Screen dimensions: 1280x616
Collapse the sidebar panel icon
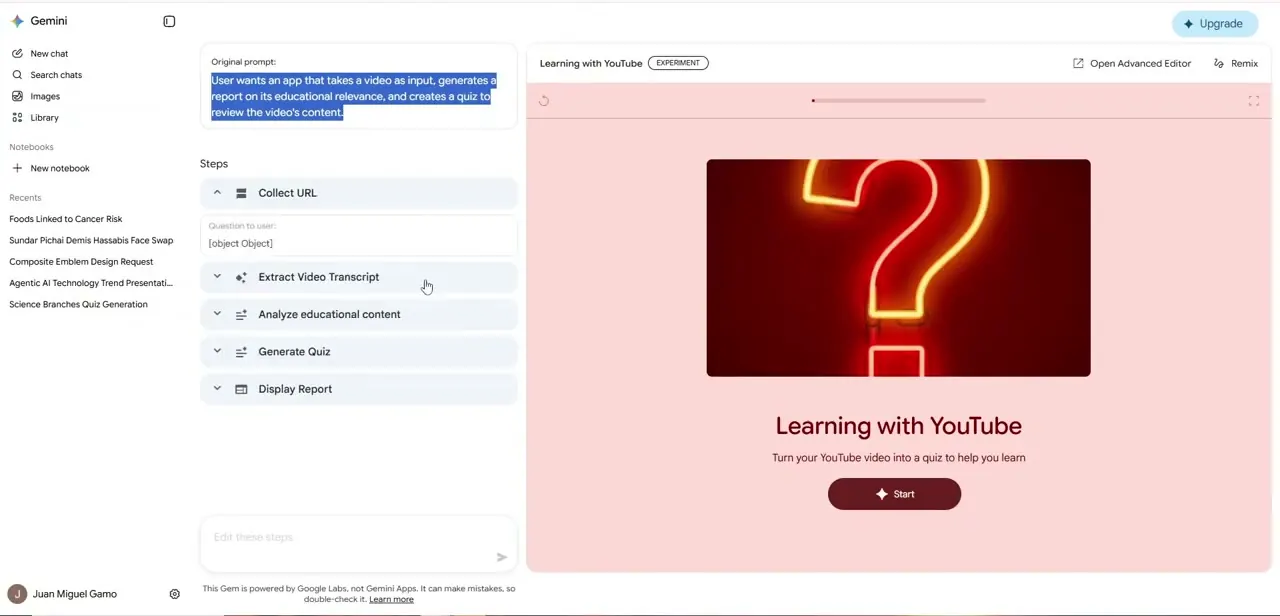pos(169,21)
